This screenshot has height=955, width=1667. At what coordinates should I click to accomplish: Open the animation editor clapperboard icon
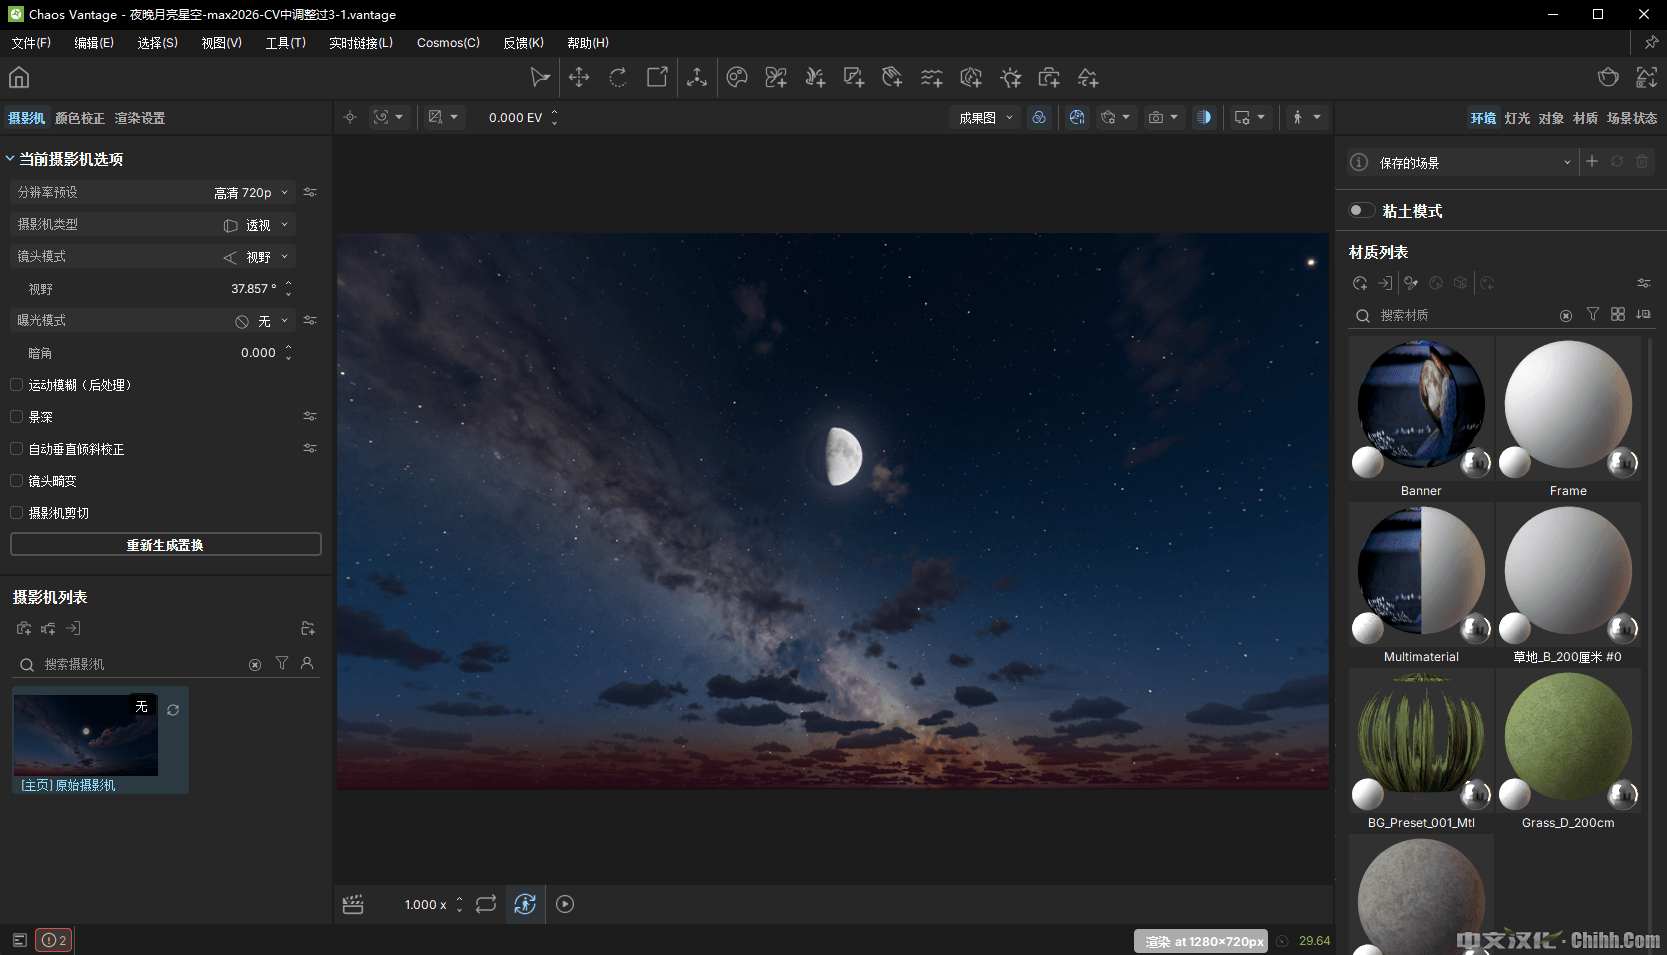tap(353, 904)
